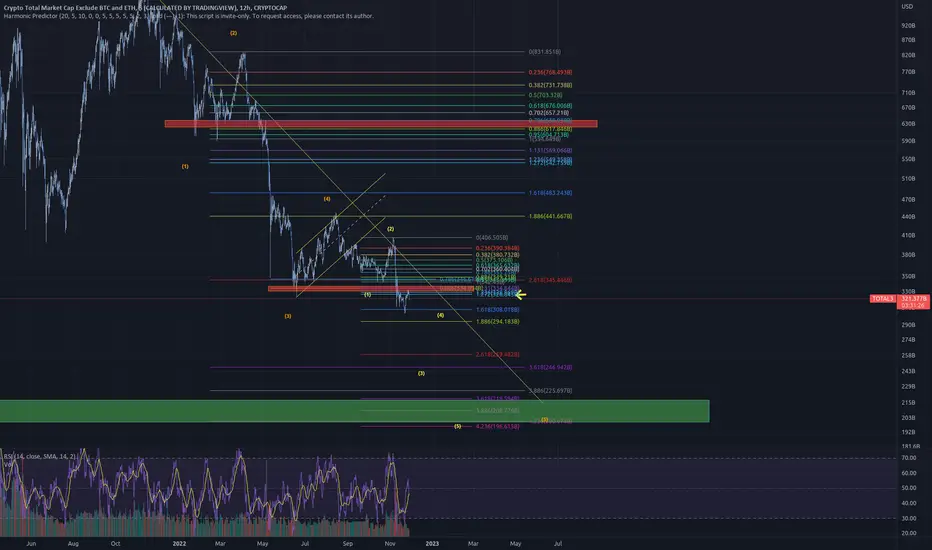Screen dimensions: 932x550
Task: Click the 30.00 RSI scale label
Action: click(908, 518)
